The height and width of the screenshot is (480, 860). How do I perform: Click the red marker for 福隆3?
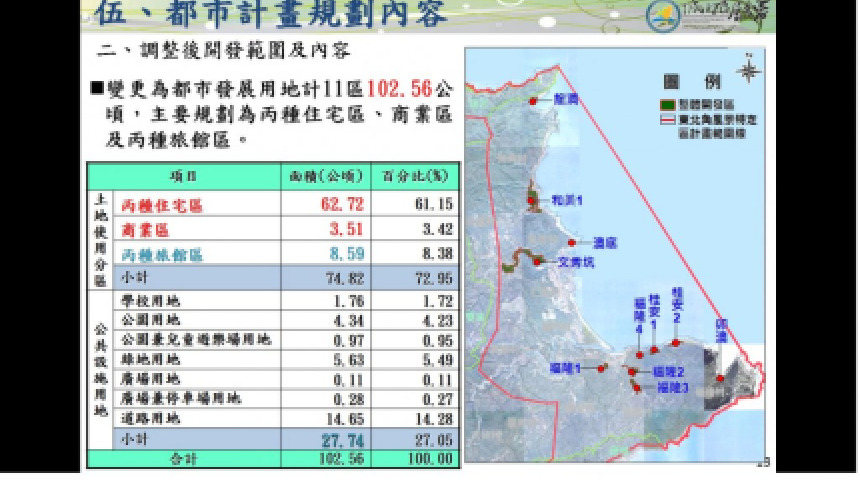coord(637,387)
